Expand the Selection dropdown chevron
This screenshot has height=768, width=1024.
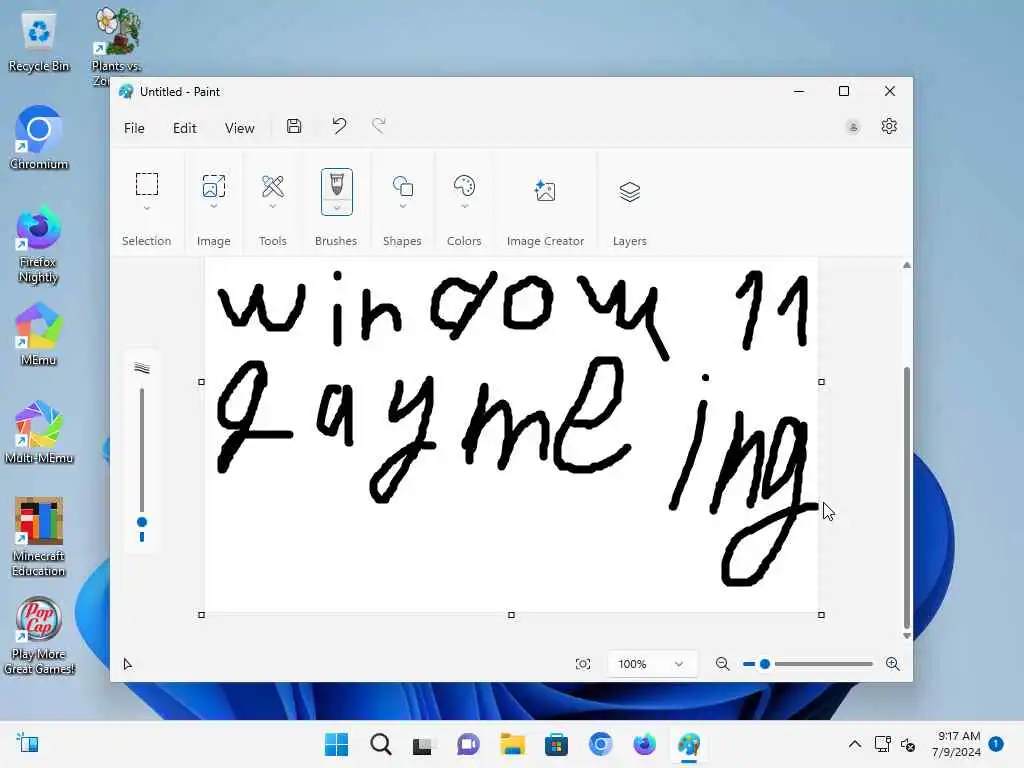click(x=147, y=208)
